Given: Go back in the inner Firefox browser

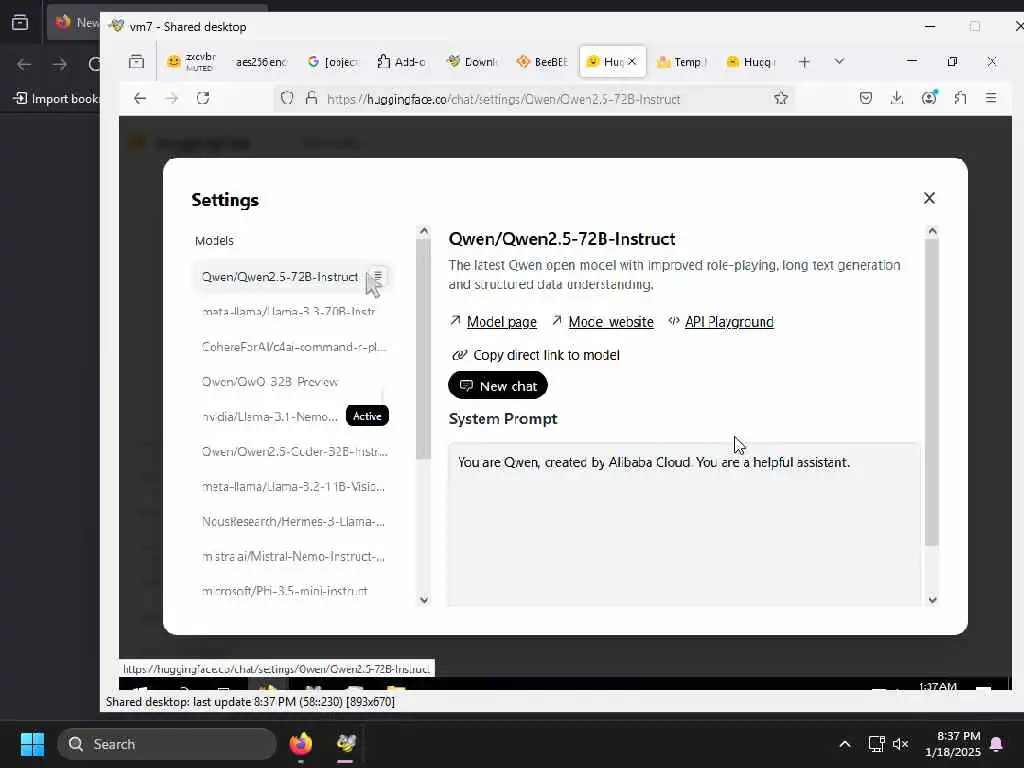Looking at the screenshot, I should [x=140, y=99].
